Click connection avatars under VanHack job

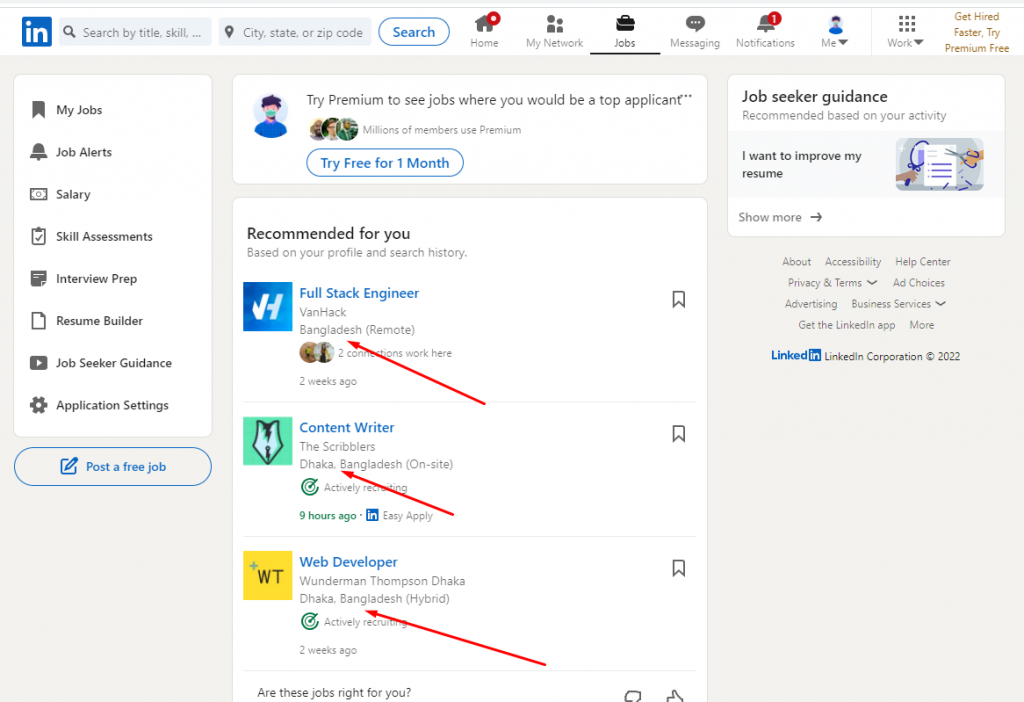317,353
